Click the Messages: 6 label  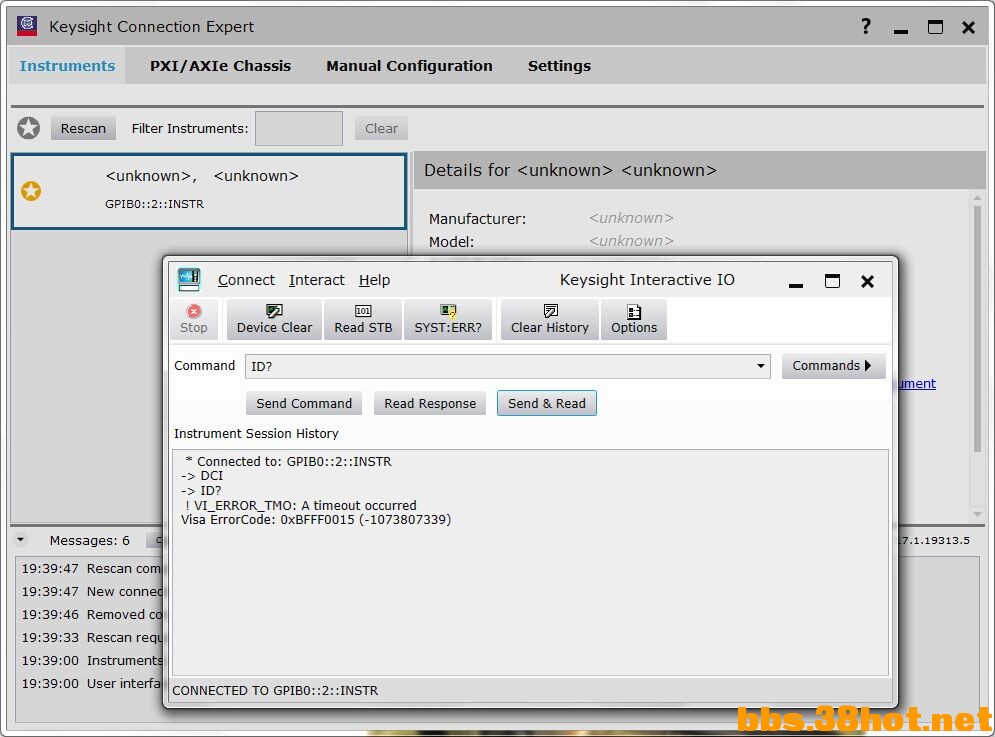[89, 540]
